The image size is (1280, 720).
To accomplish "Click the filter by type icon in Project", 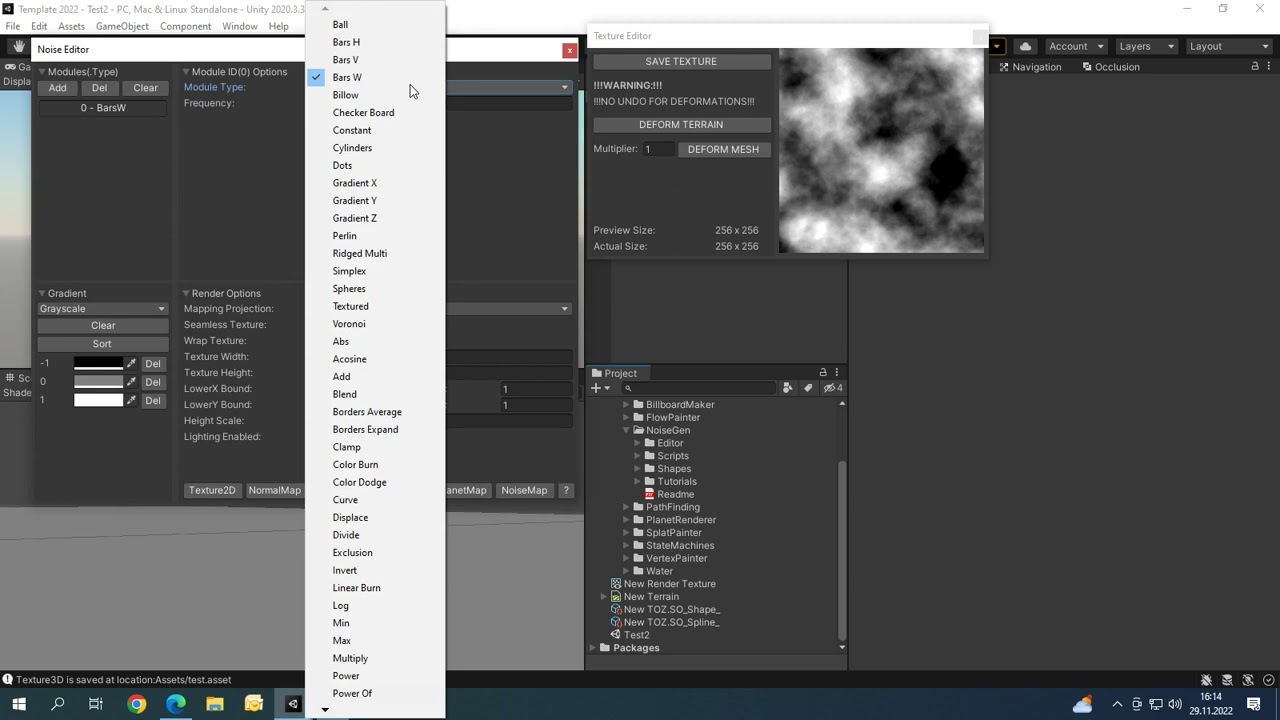I will 788,388.
